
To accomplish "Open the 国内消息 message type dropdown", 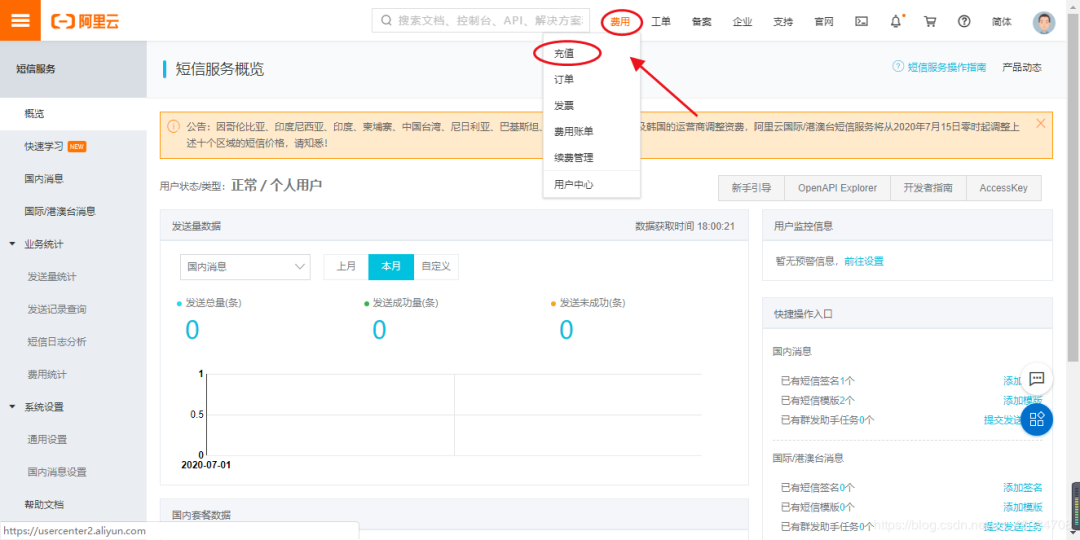I will (x=245, y=267).
